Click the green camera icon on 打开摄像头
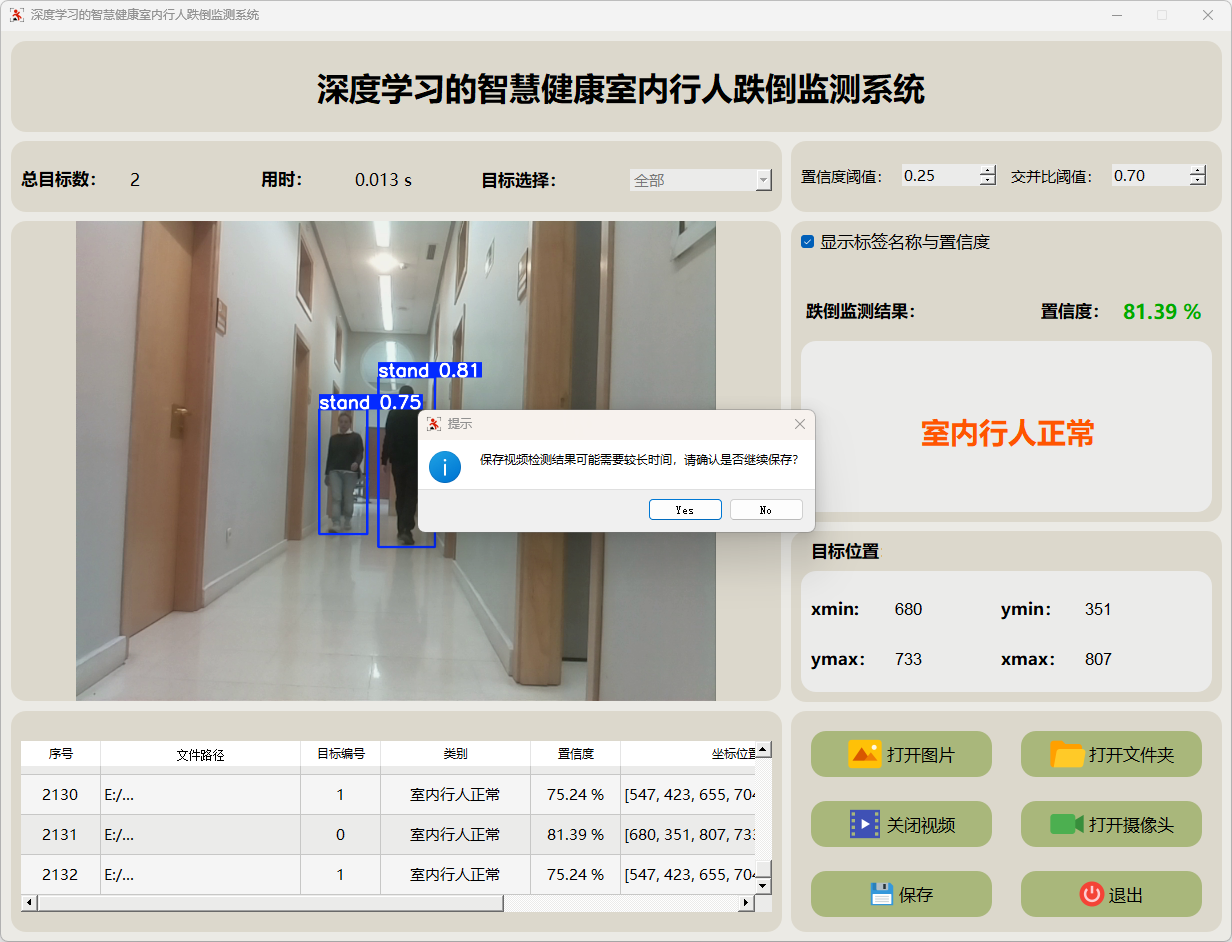The width and height of the screenshot is (1232, 942). pyautogui.click(x=1067, y=824)
